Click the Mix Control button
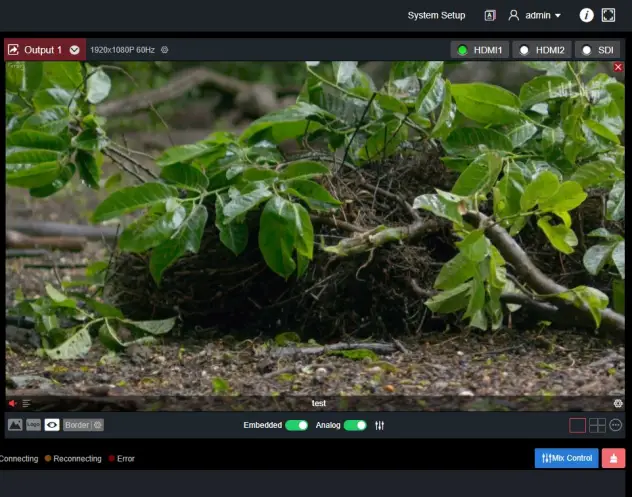The width and height of the screenshot is (632, 497). [566, 458]
